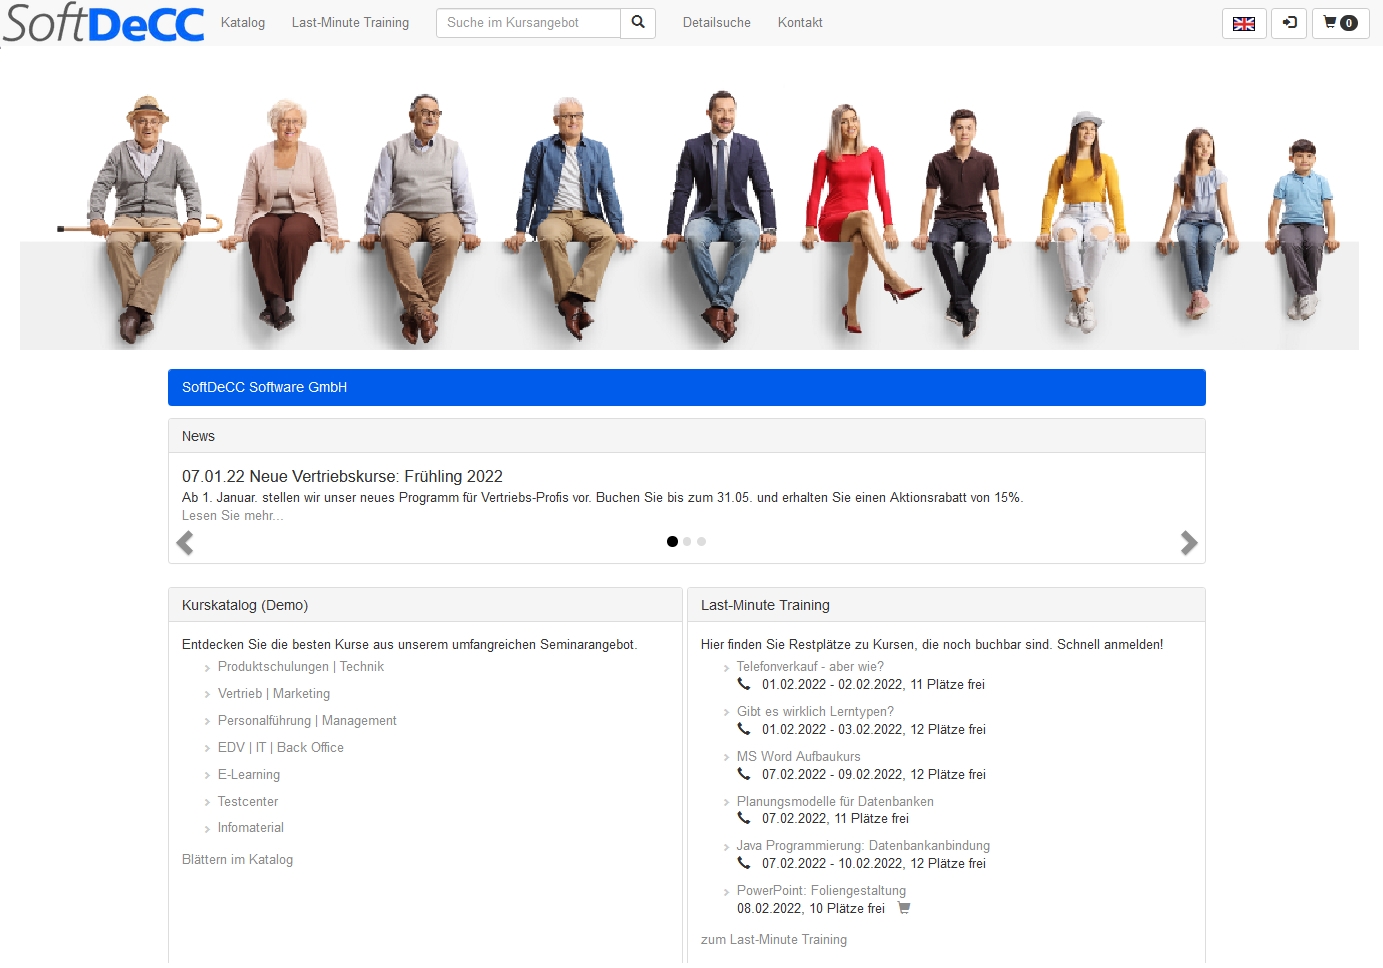
Task: Open MS Word Aufbaukurs course
Action: click(798, 757)
